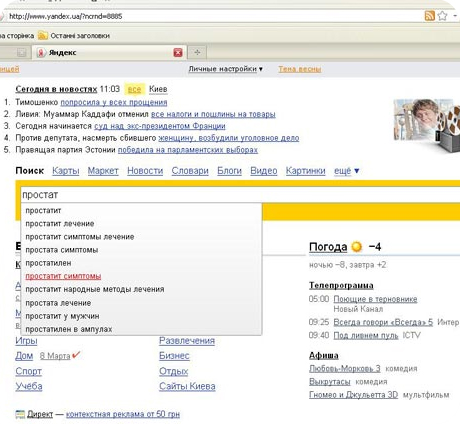460x424 pixels.
Task: Open catalog category Развлечения
Action: tap(187, 341)
